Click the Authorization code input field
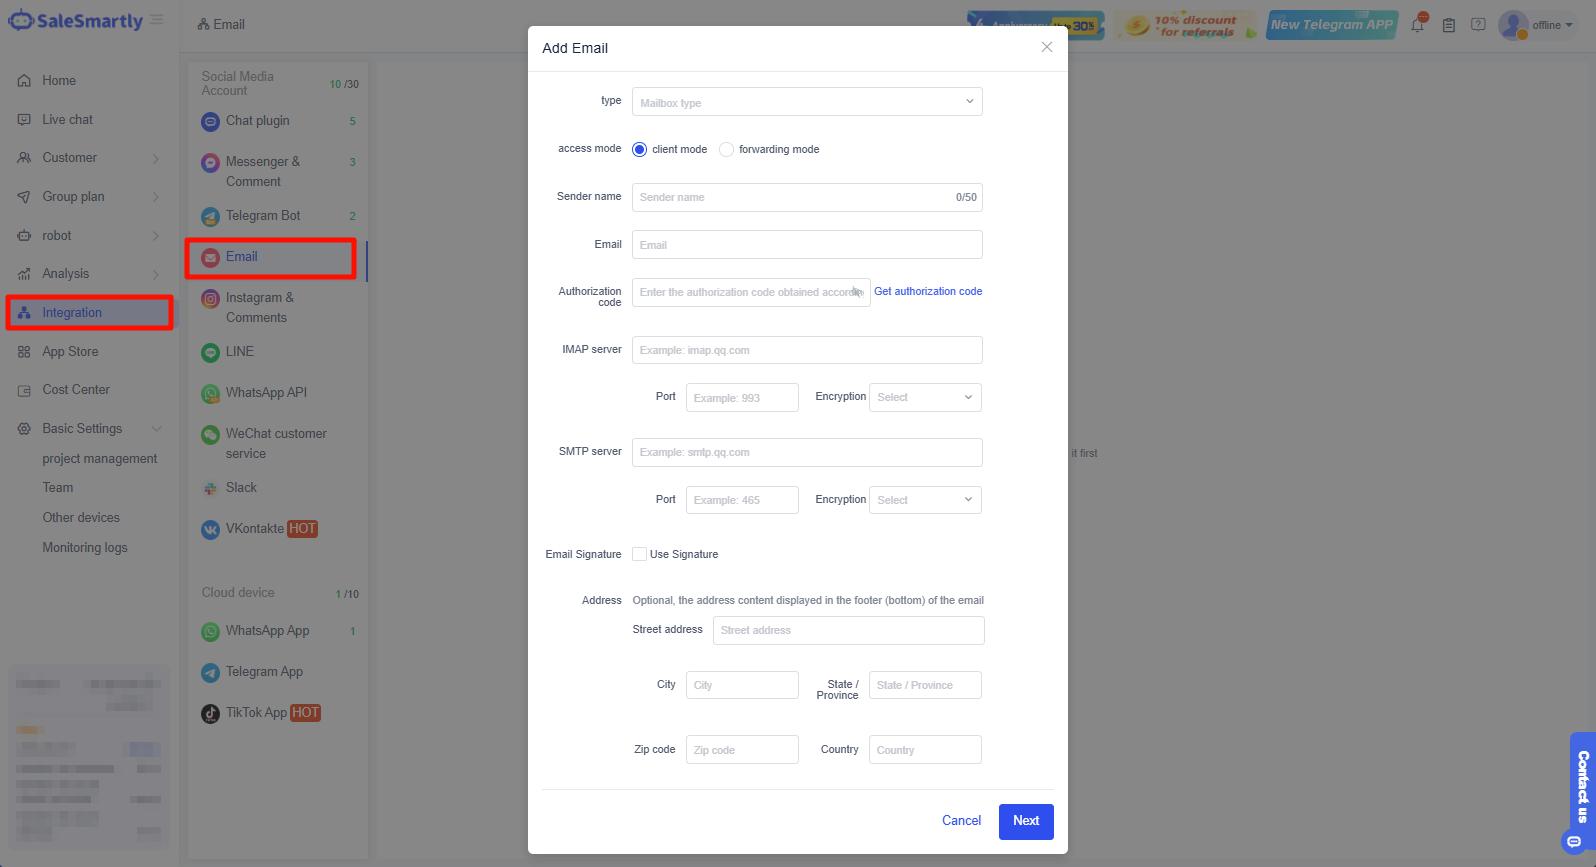The height and width of the screenshot is (867, 1596). [x=751, y=292]
